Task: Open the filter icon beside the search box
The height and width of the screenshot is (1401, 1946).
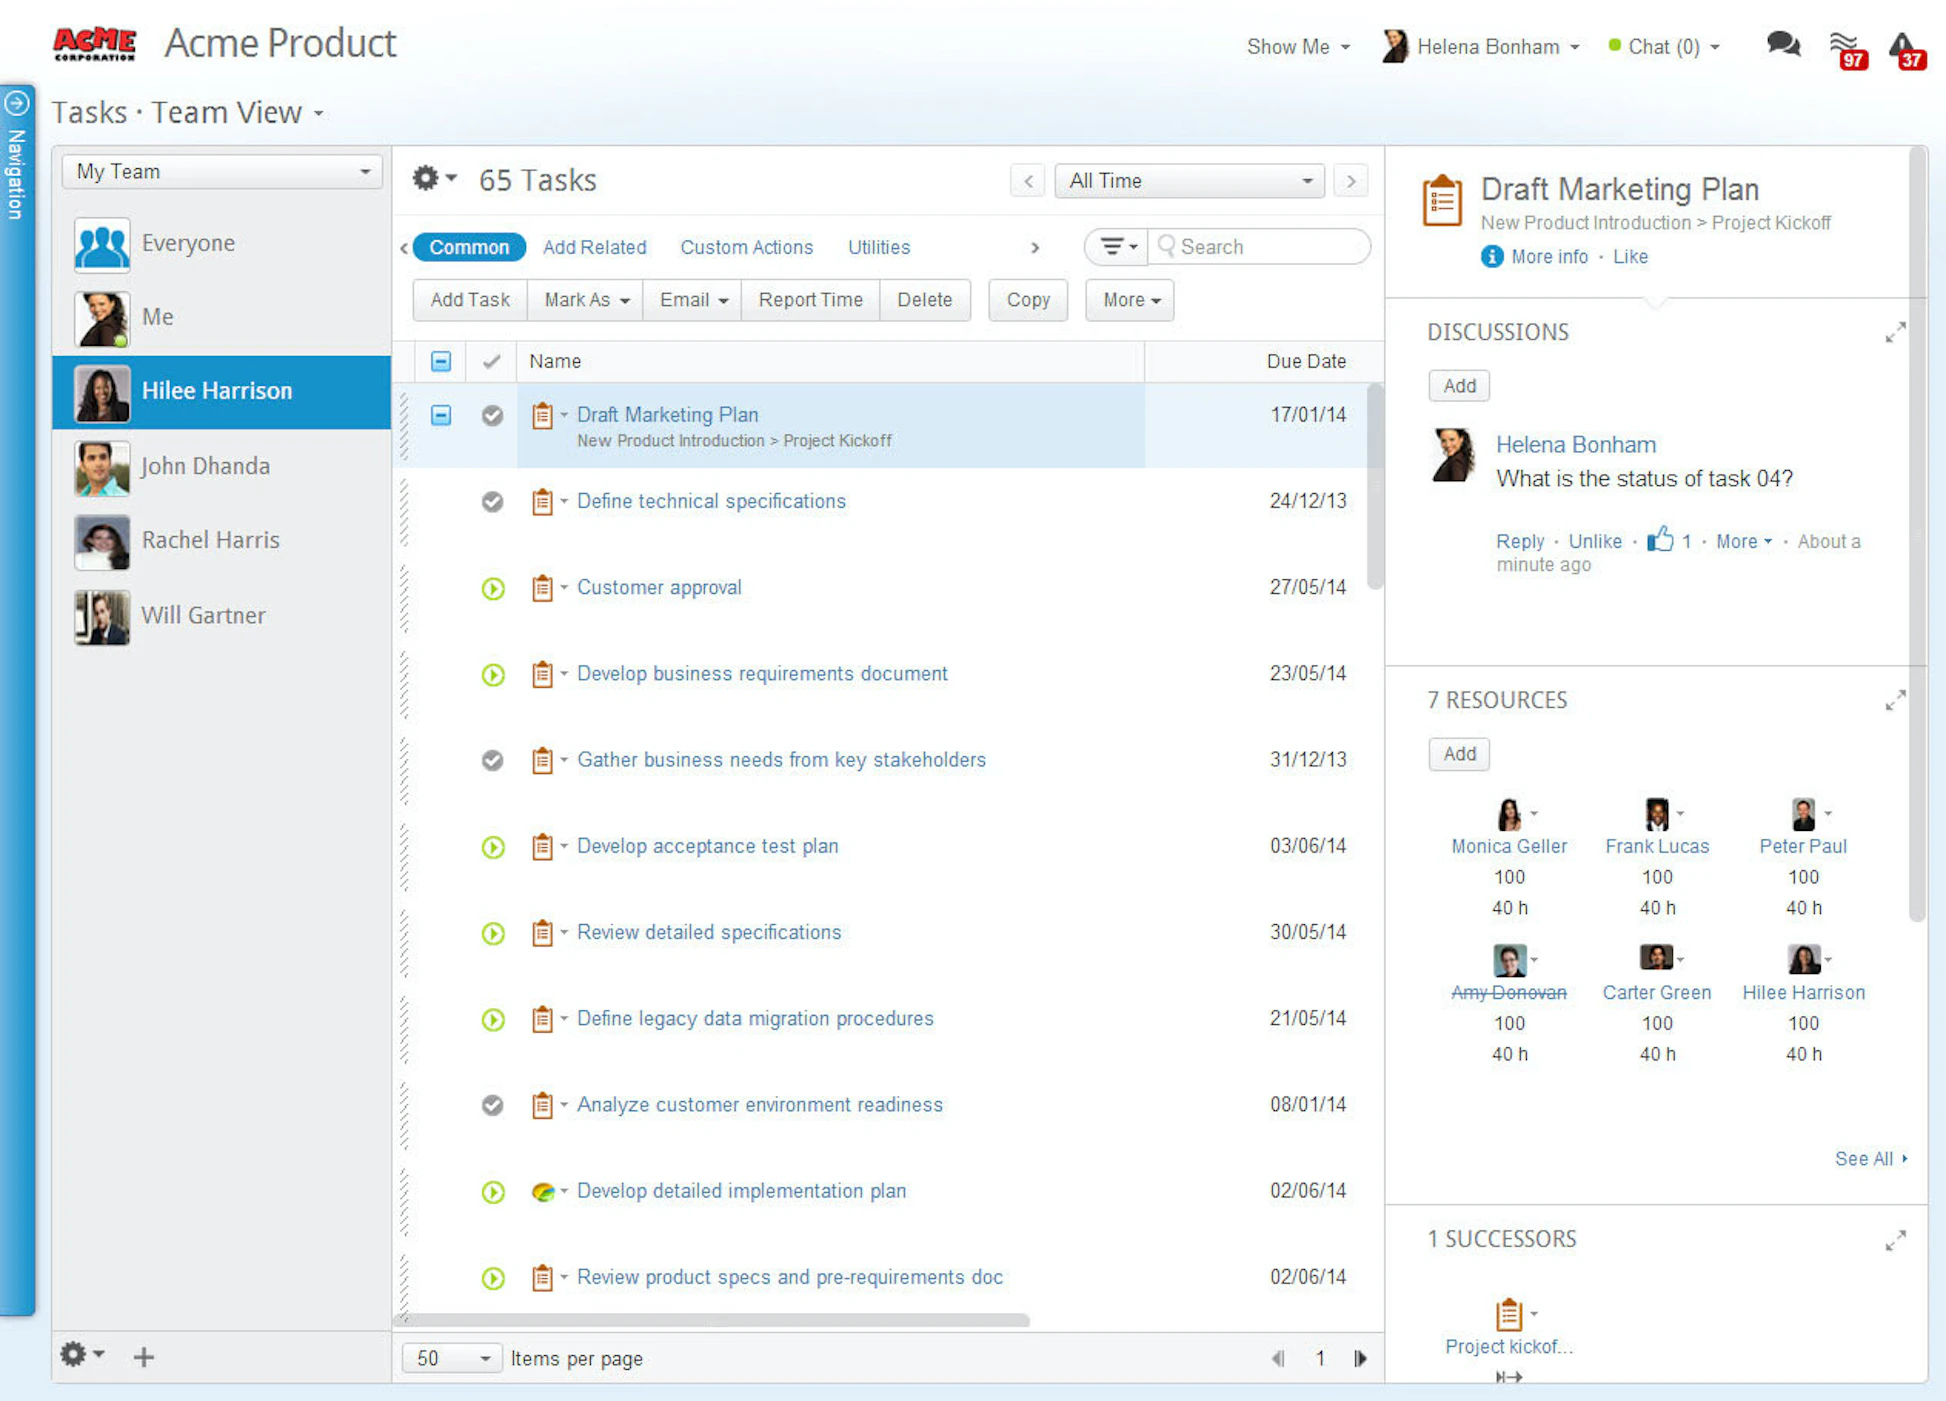Action: 1113,247
